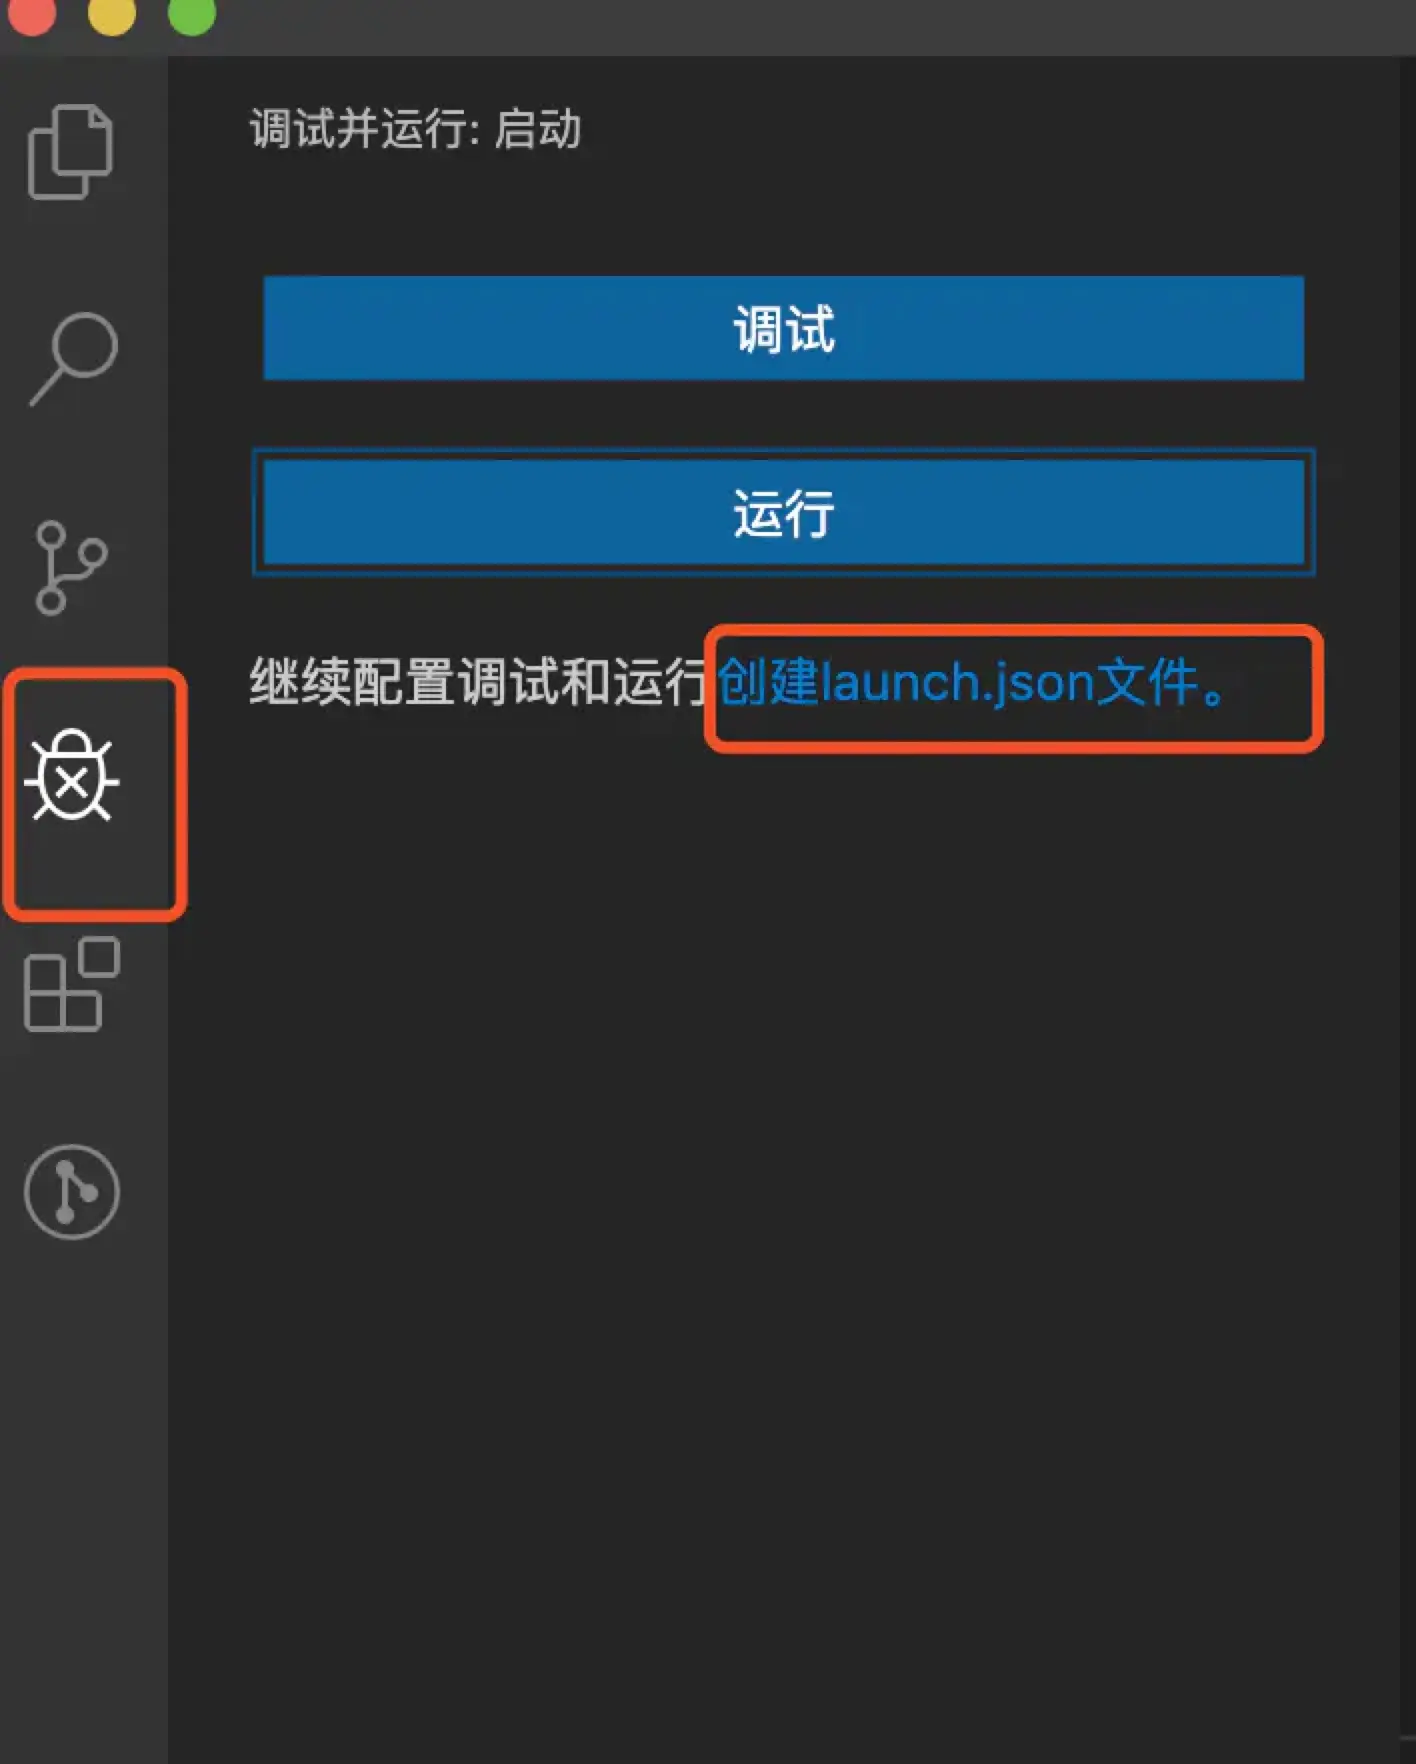Open the Explorer files icon
1416x1764 pixels.
tap(70, 151)
